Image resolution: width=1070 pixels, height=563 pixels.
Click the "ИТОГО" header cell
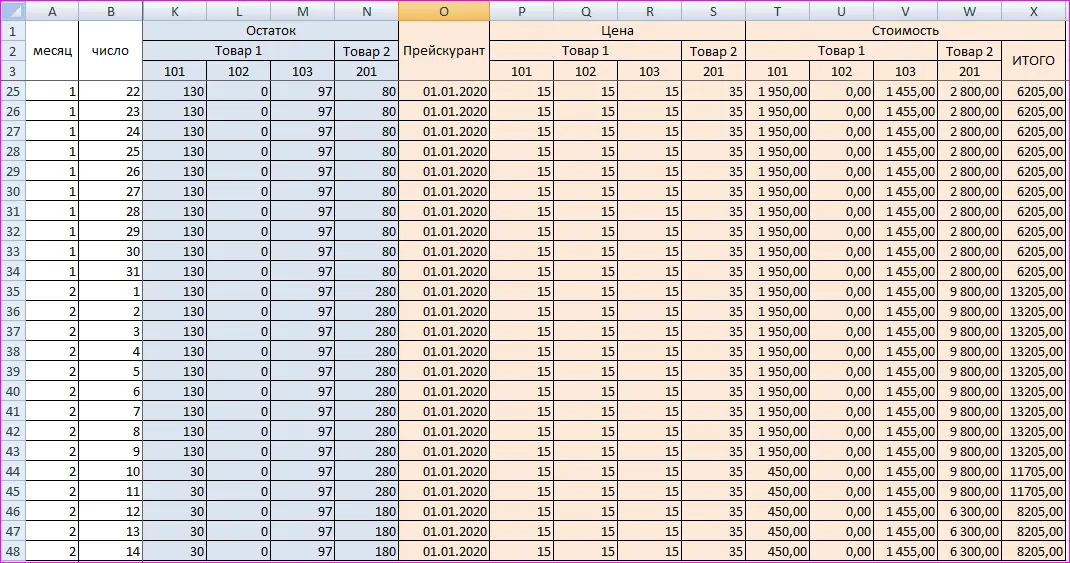[x=1033, y=61]
